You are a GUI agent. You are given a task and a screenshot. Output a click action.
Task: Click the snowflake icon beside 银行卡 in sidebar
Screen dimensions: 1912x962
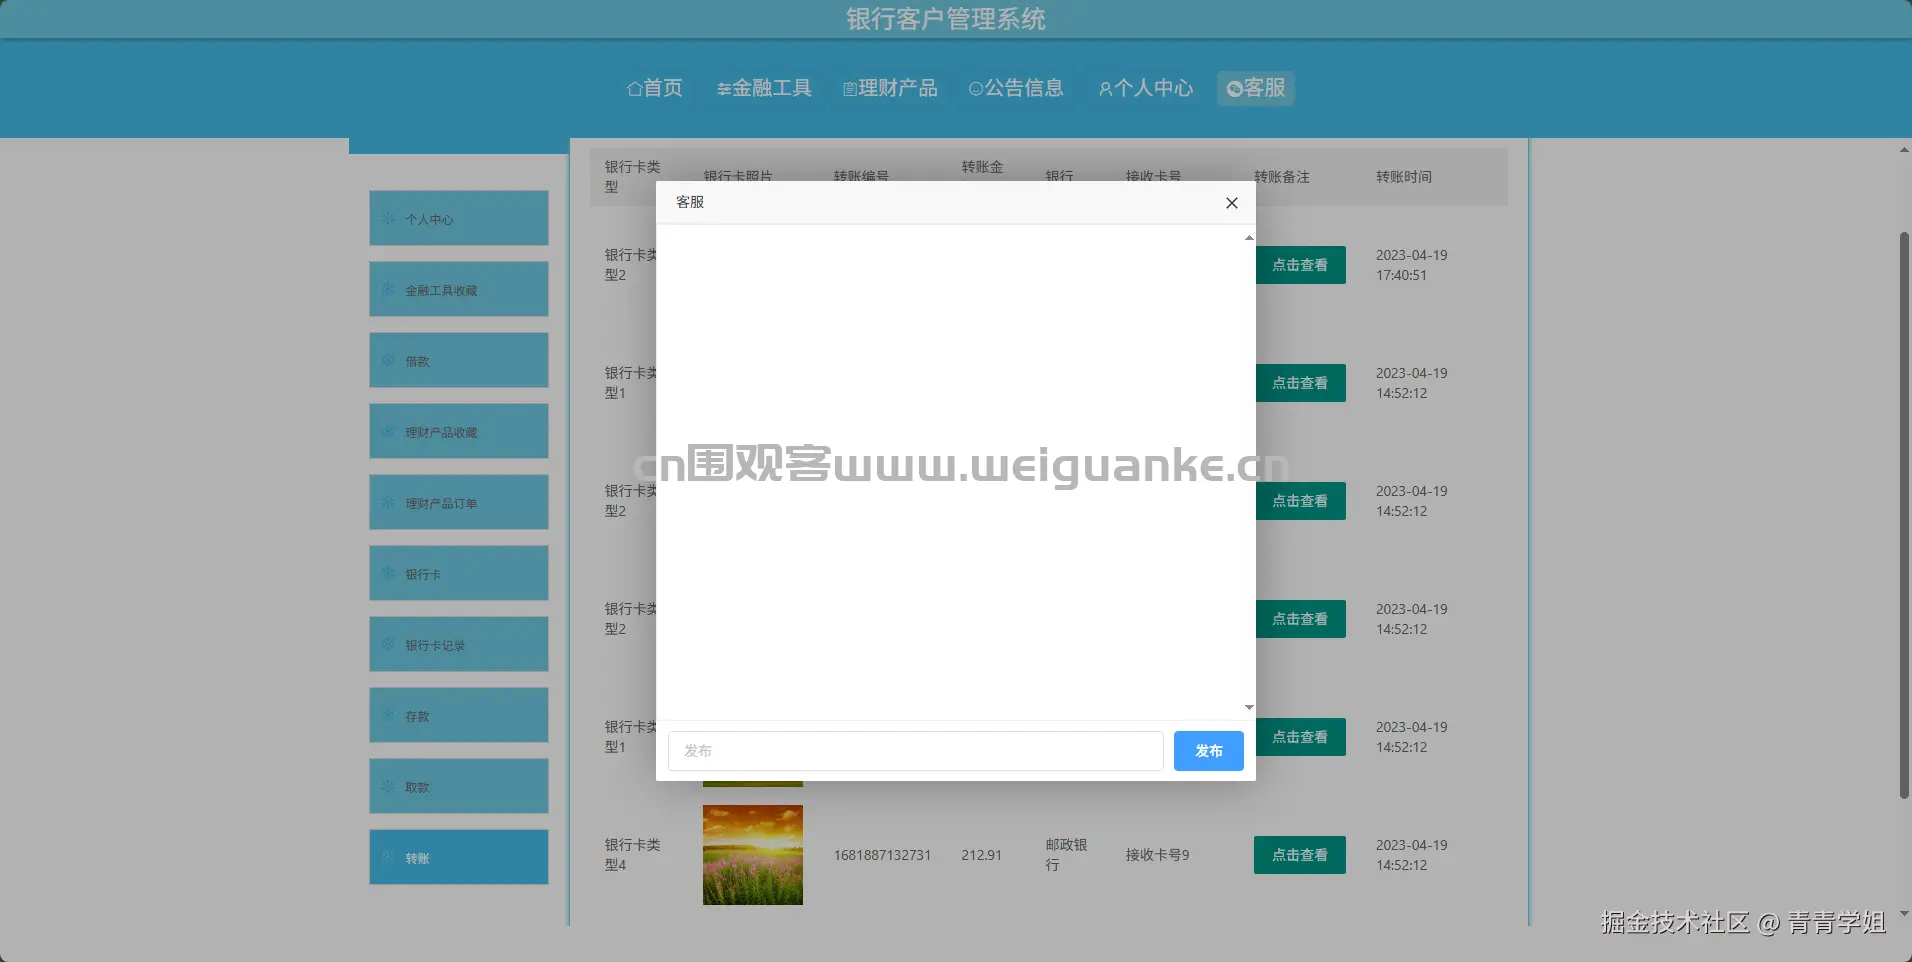(389, 573)
